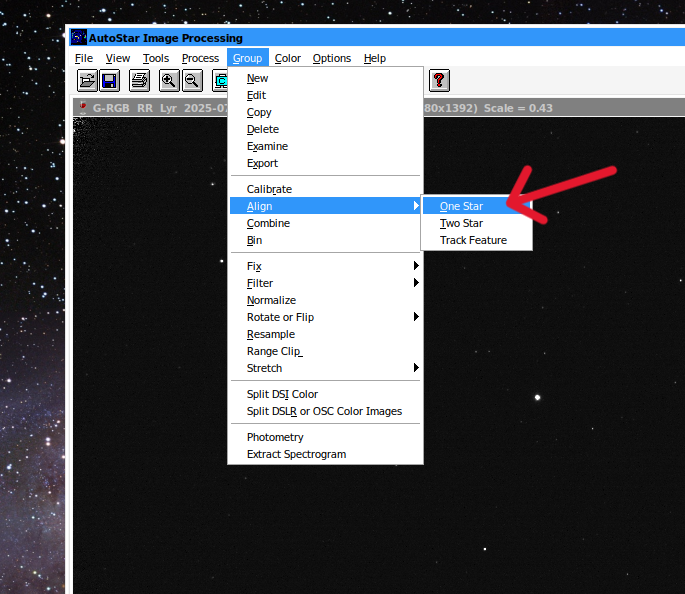Click the Open file toolbar icon
The width and height of the screenshot is (685, 594).
tap(87, 81)
